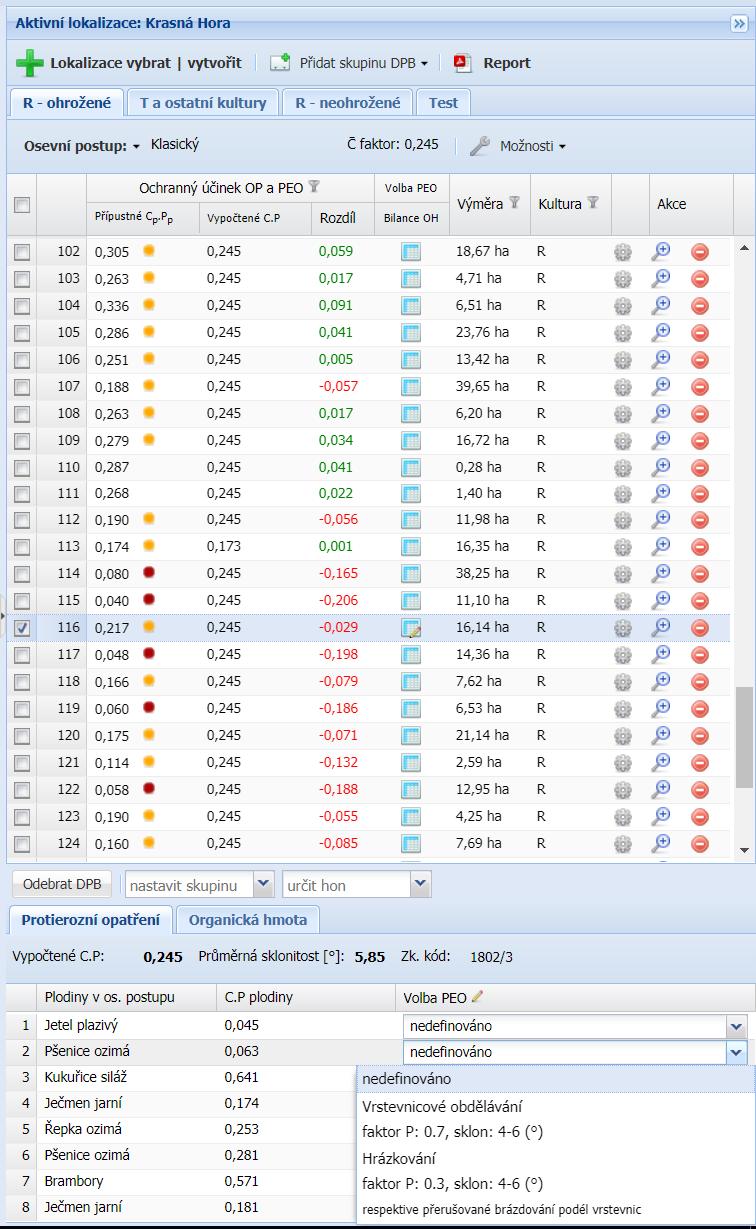
Task: Check the row 114 checkbox
Action: click(22, 575)
